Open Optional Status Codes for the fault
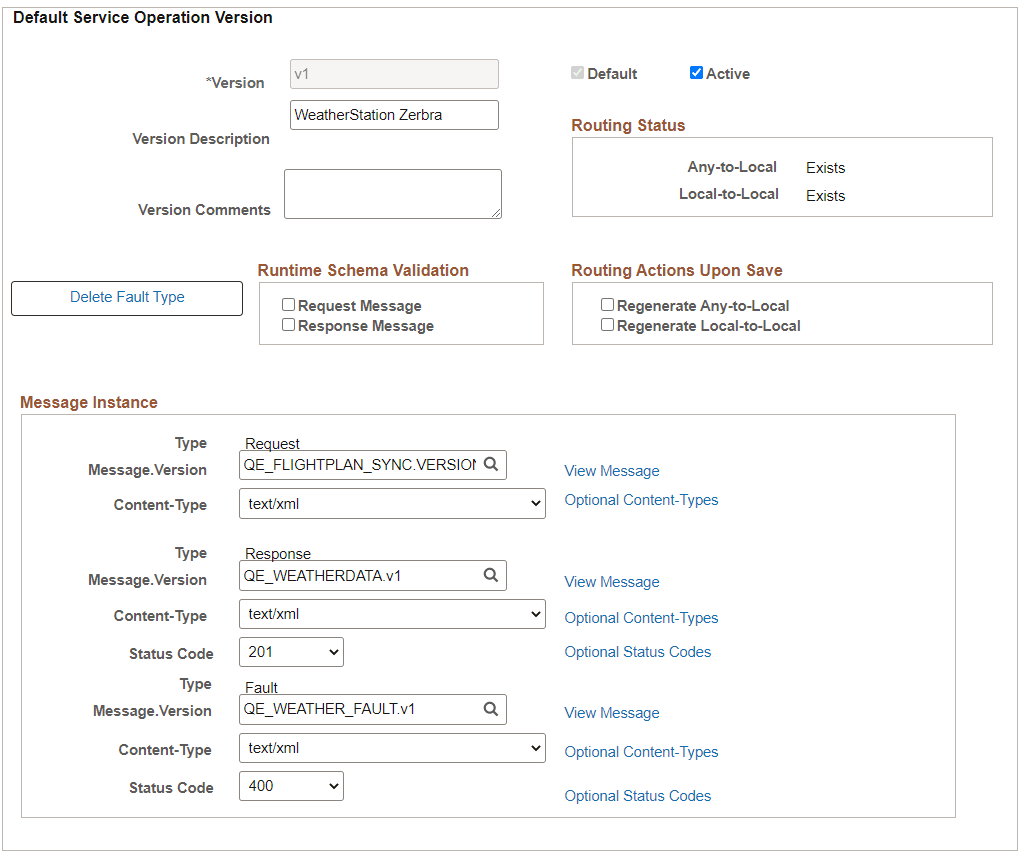This screenshot has height=857, width=1024. point(637,795)
